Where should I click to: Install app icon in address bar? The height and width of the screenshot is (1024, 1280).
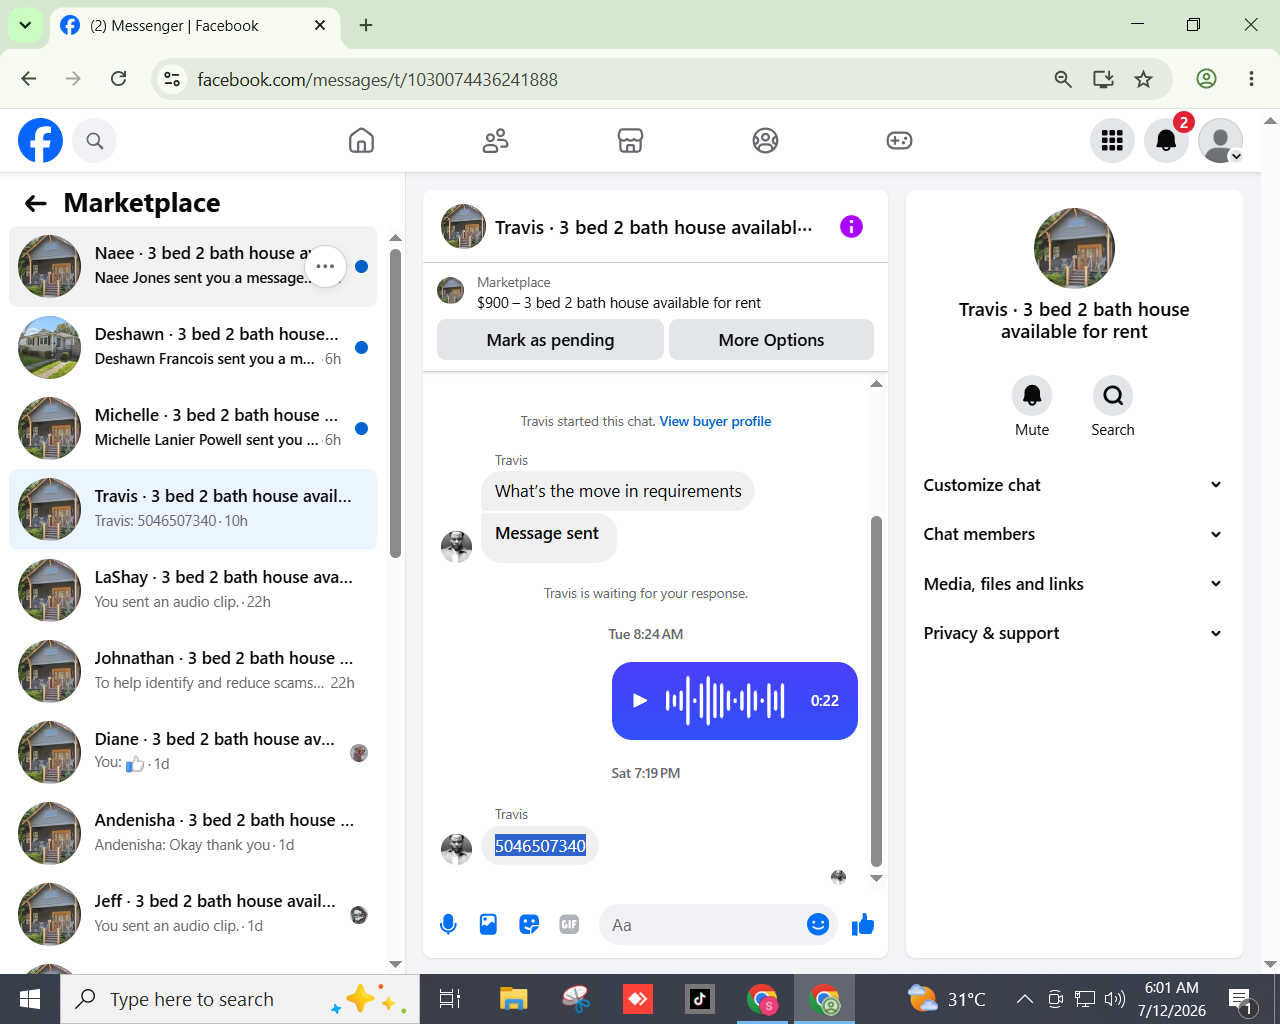point(1103,79)
